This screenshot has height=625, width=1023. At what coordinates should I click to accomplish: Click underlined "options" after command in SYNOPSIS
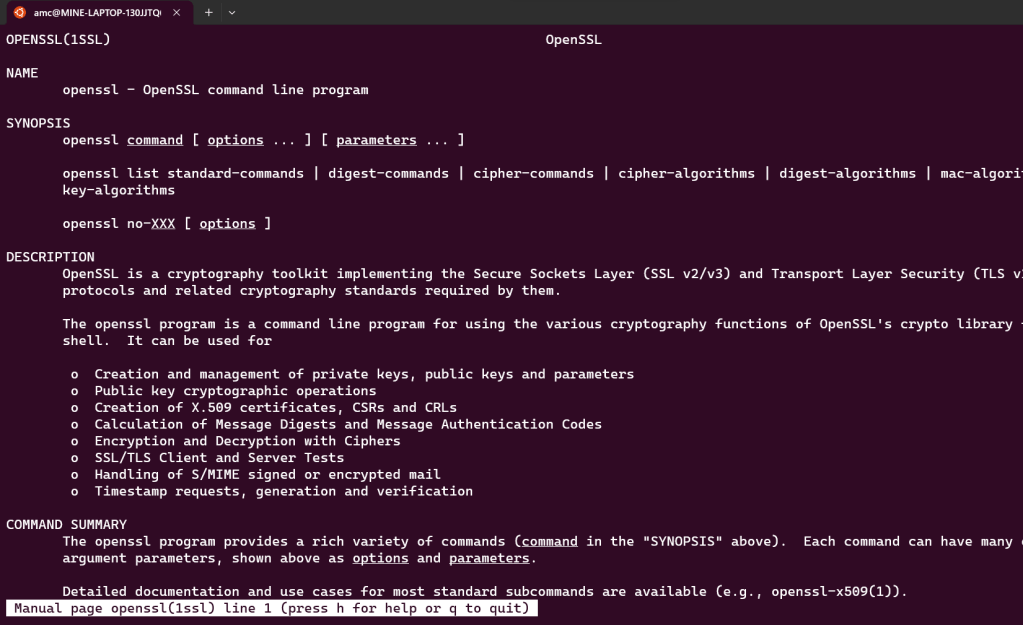[235, 140]
